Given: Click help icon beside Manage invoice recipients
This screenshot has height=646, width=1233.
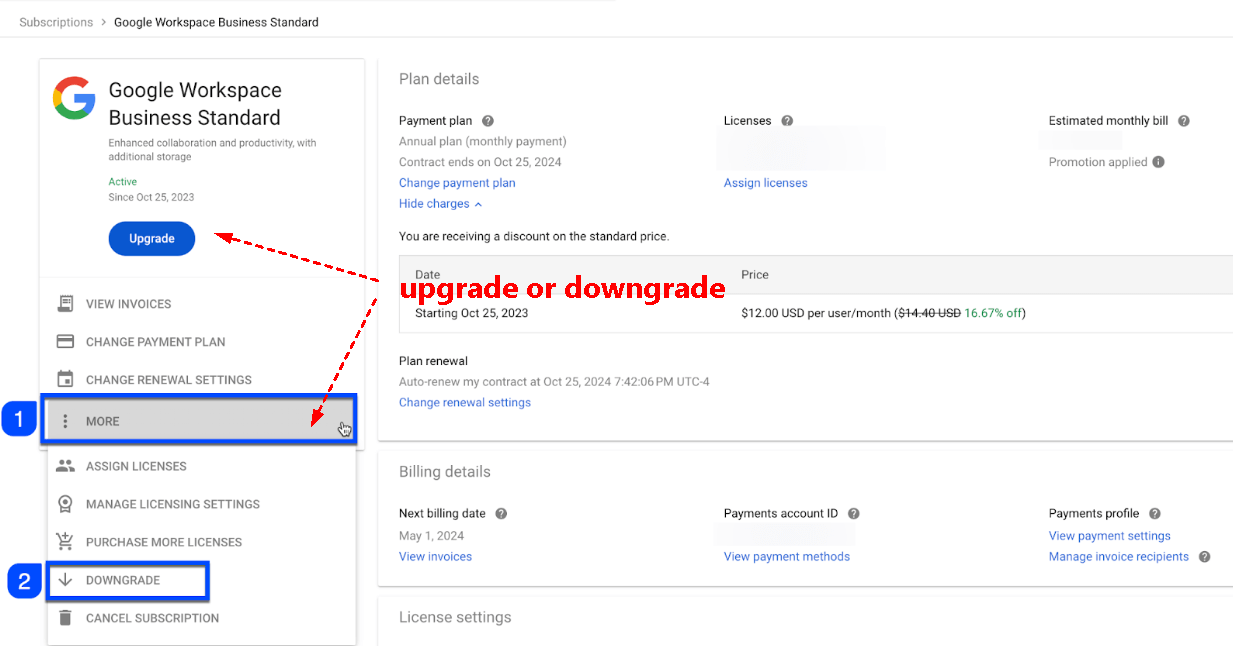Looking at the screenshot, I should (x=1205, y=557).
